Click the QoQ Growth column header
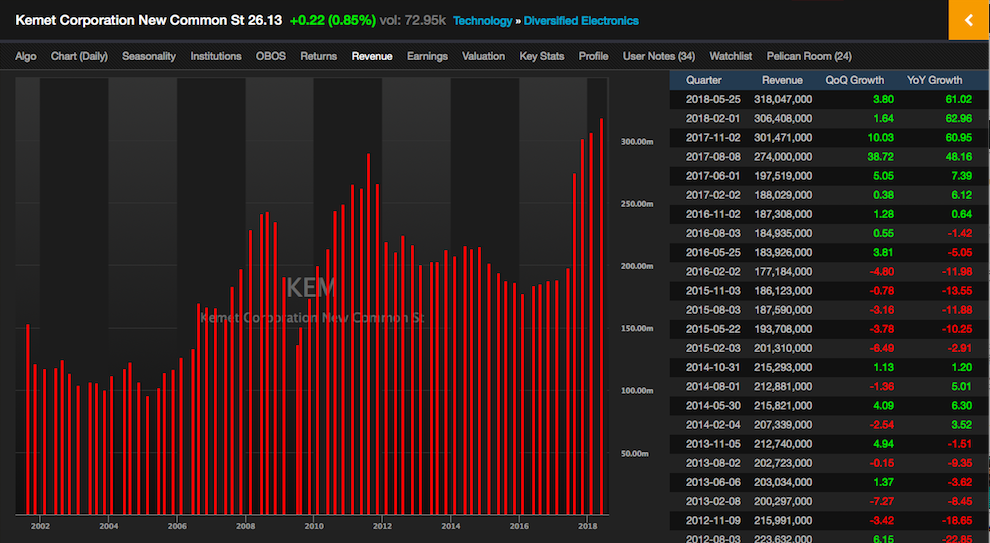Screen dimensions: 990x543 tap(855, 80)
